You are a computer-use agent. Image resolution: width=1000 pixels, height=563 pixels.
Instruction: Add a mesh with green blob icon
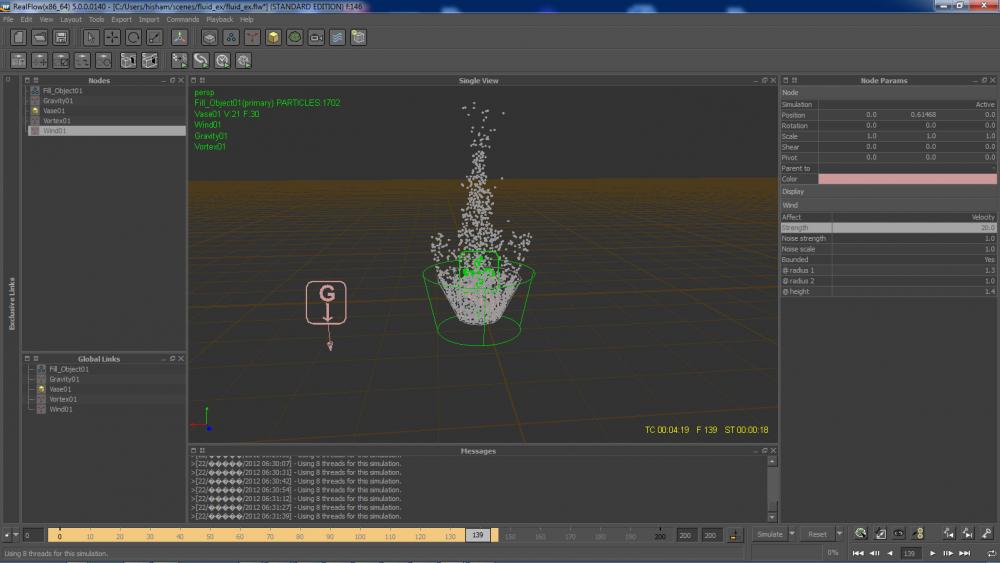tap(295, 38)
